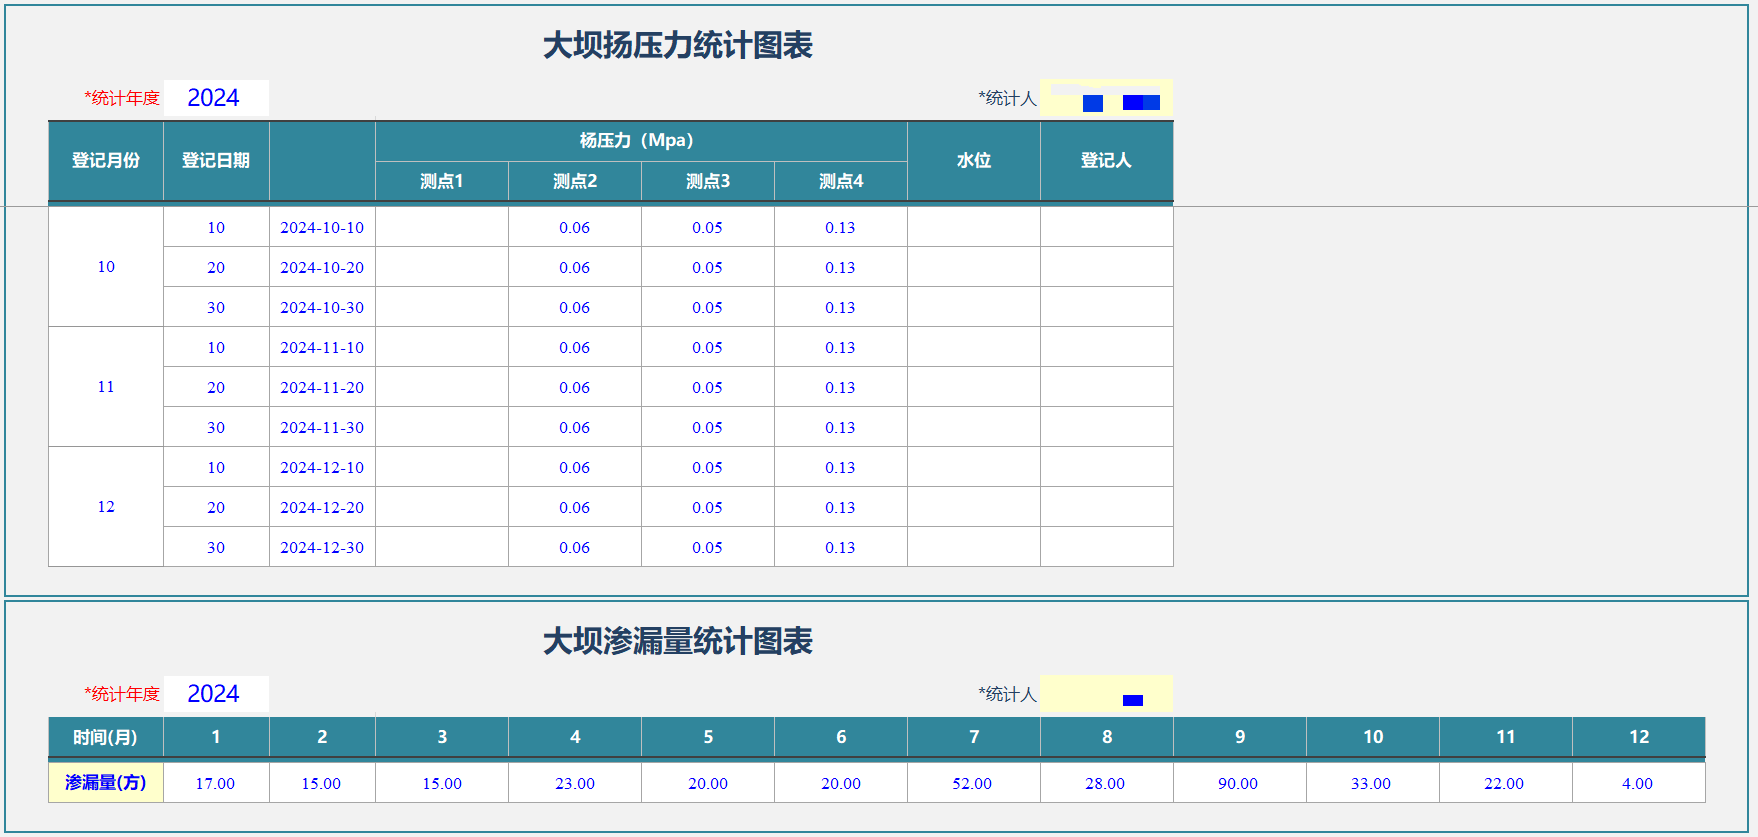Click the 统计人 field in the 扬压力 section
The image size is (1758, 837).
click(1106, 98)
